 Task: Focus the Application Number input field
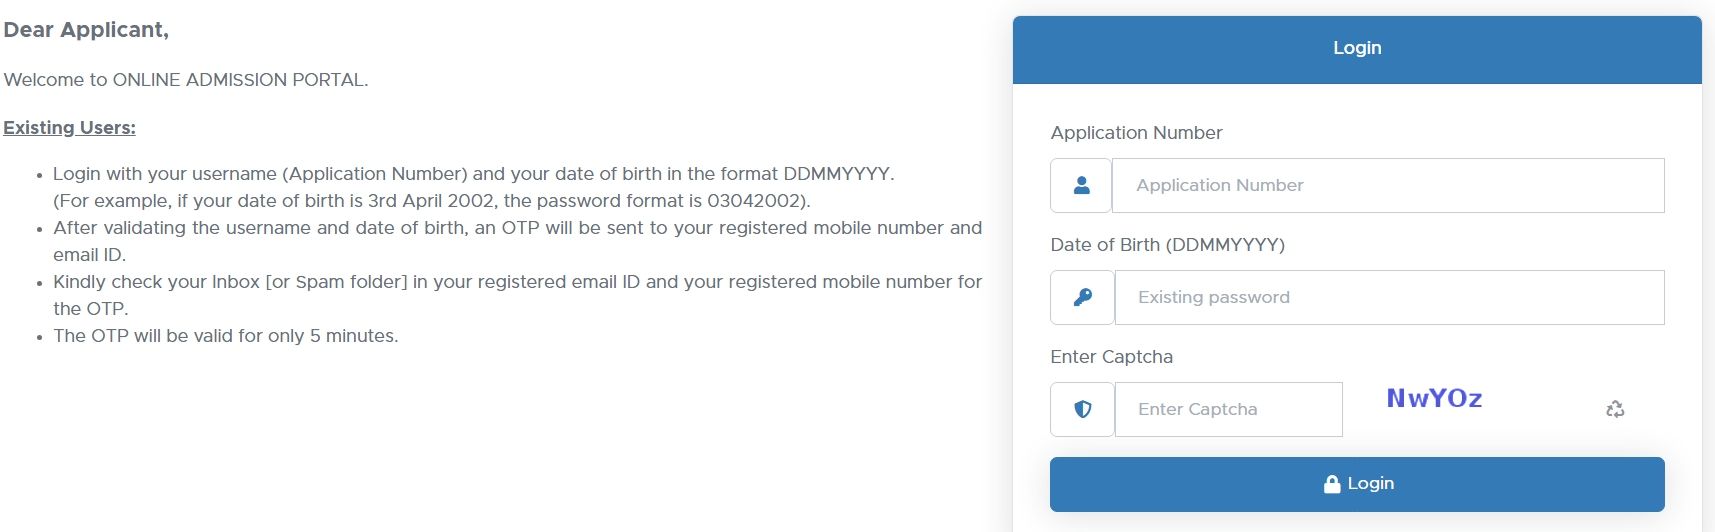(x=1388, y=185)
